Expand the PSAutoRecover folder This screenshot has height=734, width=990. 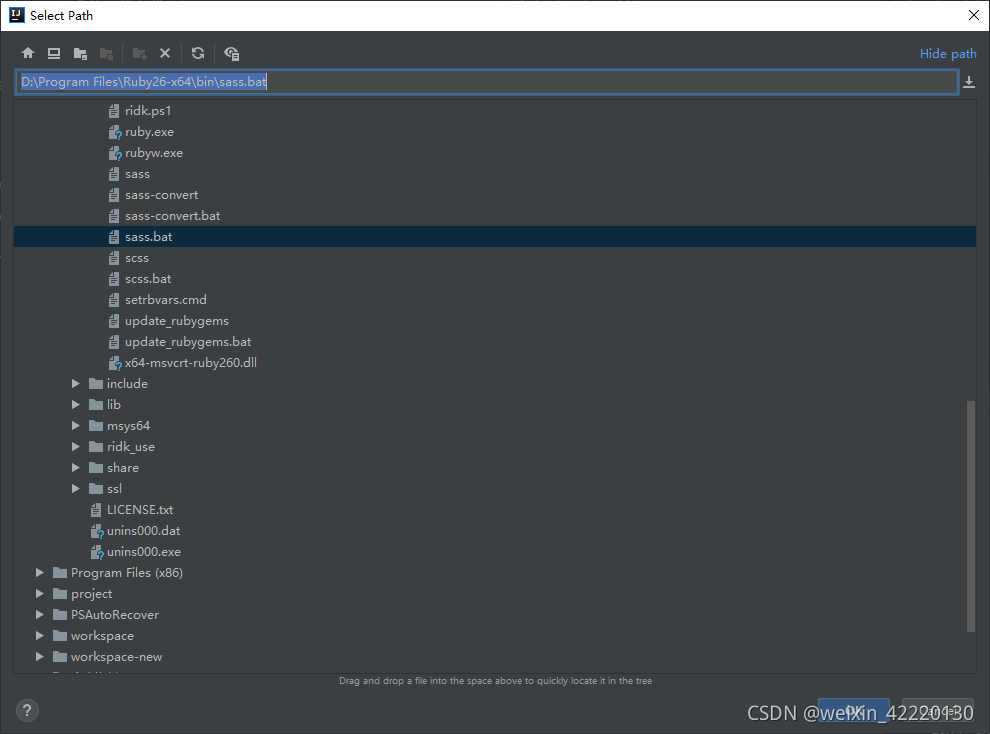coord(40,615)
